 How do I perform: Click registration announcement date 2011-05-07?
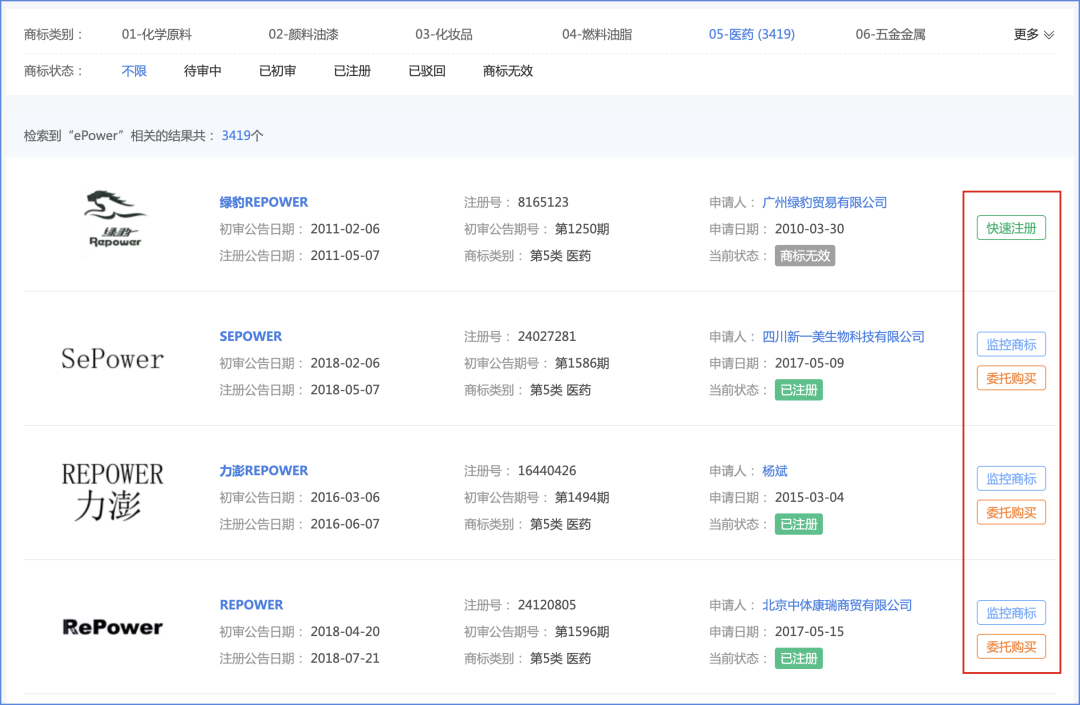(345, 256)
